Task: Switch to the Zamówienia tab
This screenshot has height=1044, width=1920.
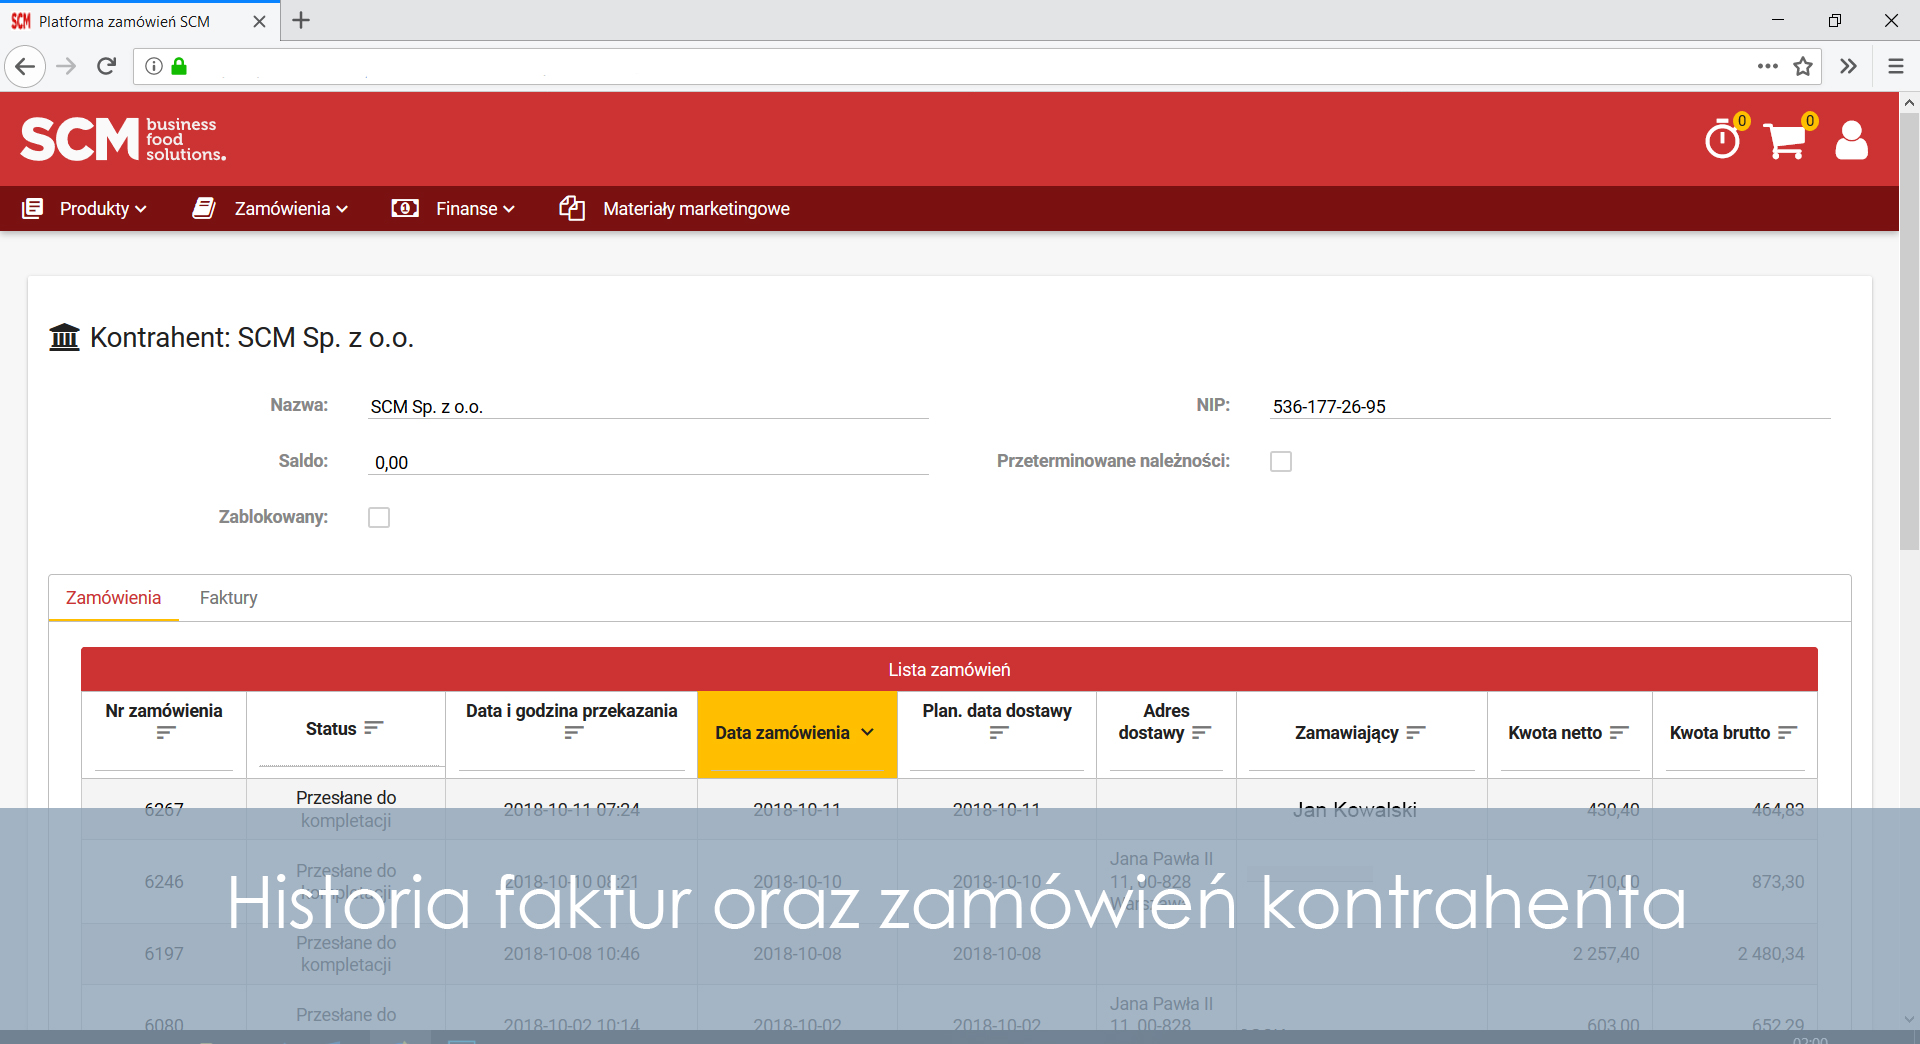Action: click(113, 597)
